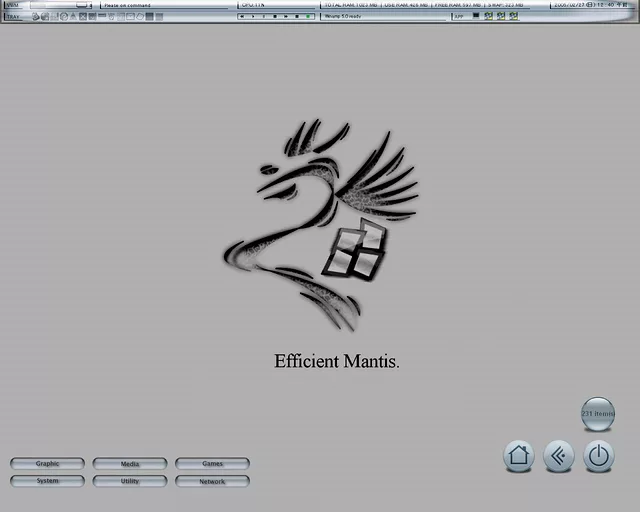Open the Utility category
The image size is (640, 512).
point(130,481)
